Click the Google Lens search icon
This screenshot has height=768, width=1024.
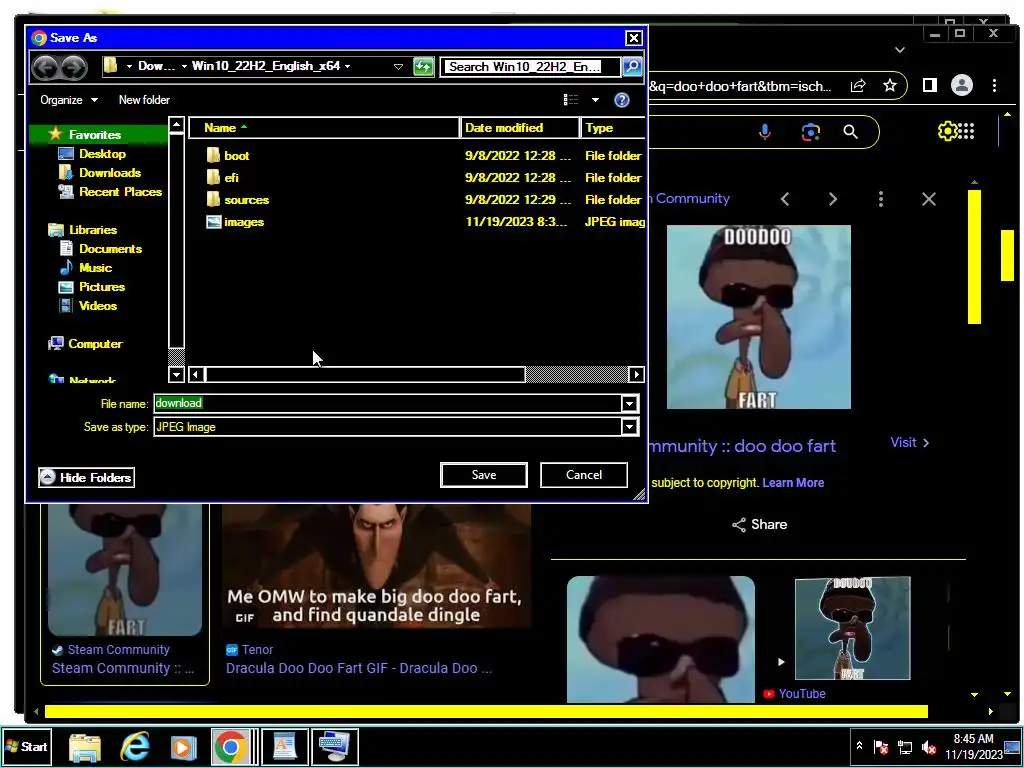(x=810, y=132)
